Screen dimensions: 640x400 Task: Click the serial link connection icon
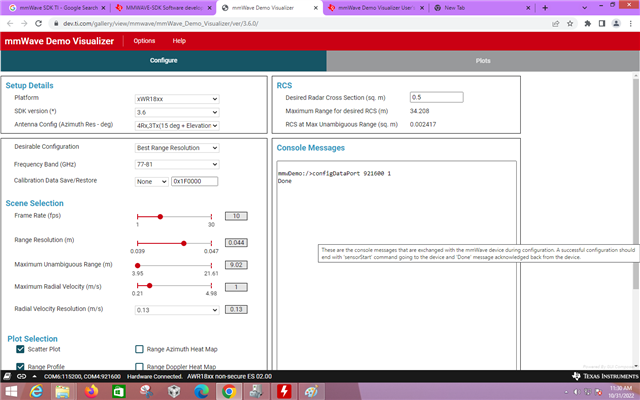21,376
